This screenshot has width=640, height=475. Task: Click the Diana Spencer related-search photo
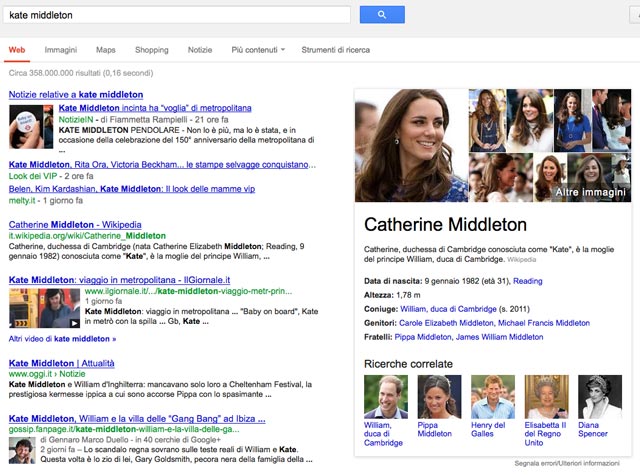pyautogui.click(x=600, y=397)
